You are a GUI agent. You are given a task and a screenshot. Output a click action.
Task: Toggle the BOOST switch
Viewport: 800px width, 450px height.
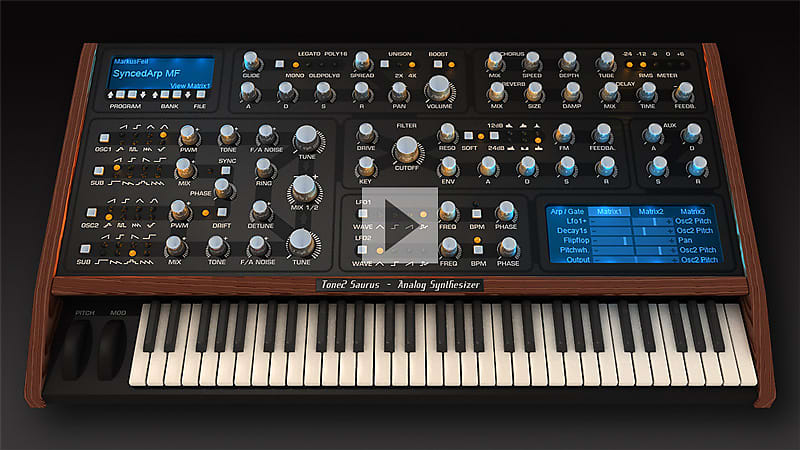[437, 64]
